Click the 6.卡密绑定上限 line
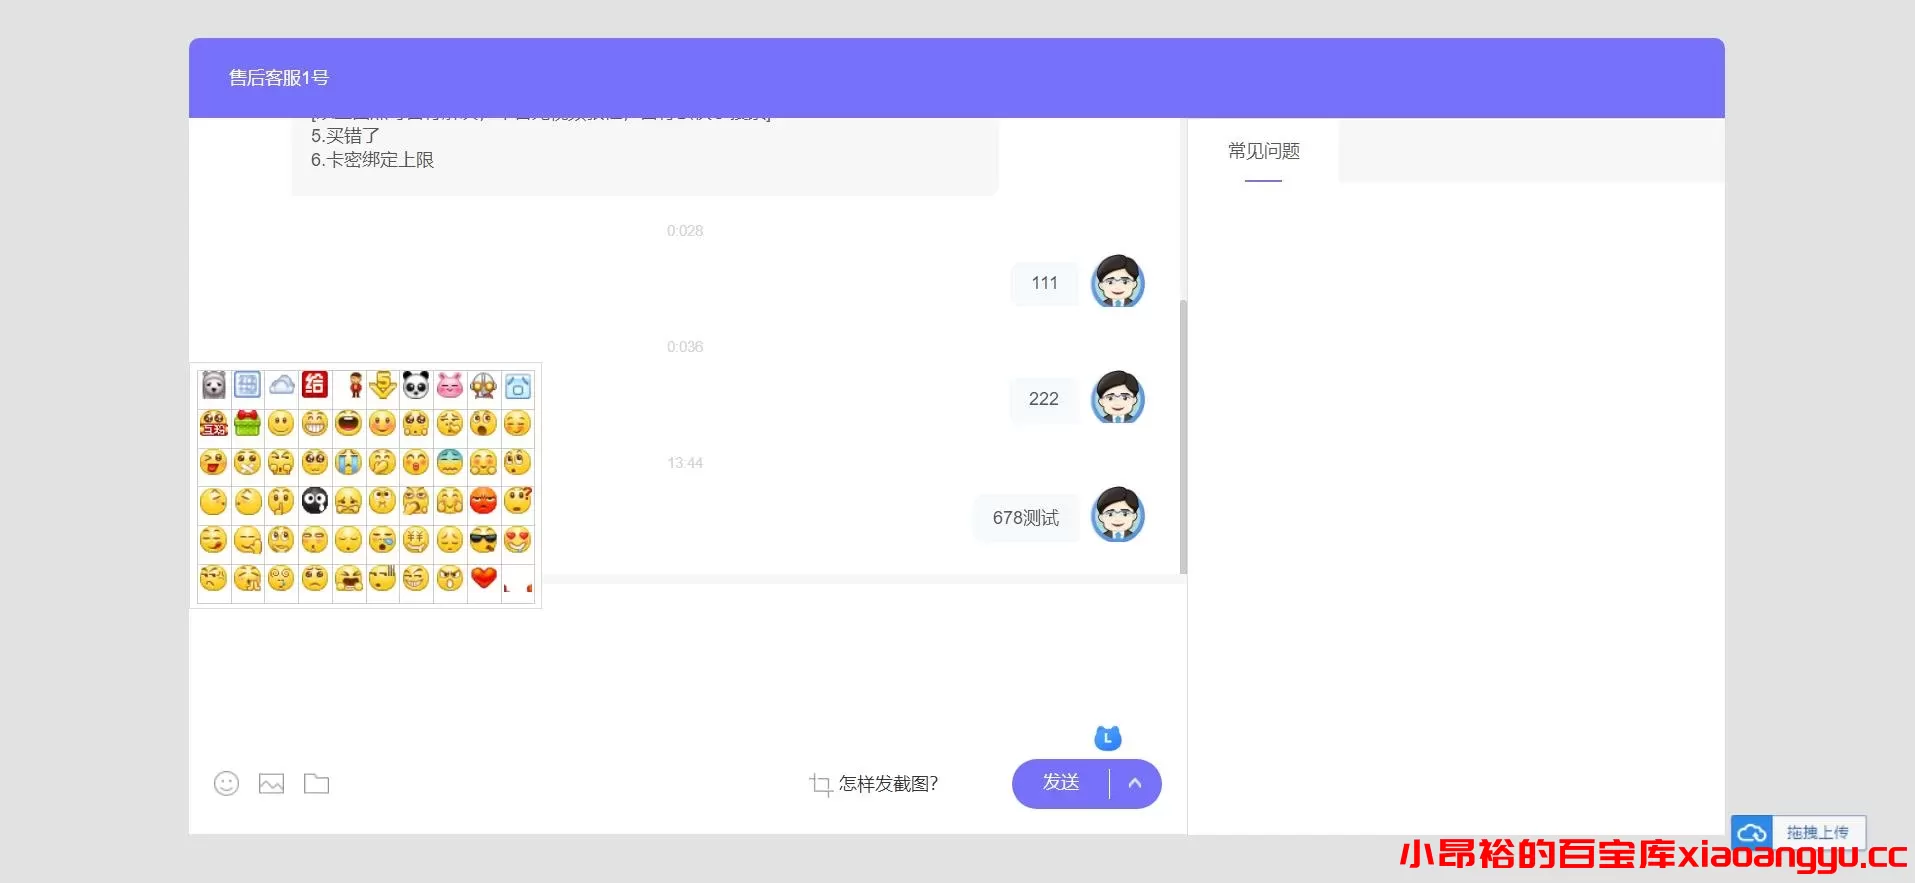The width and height of the screenshot is (1915, 883). tap(372, 160)
